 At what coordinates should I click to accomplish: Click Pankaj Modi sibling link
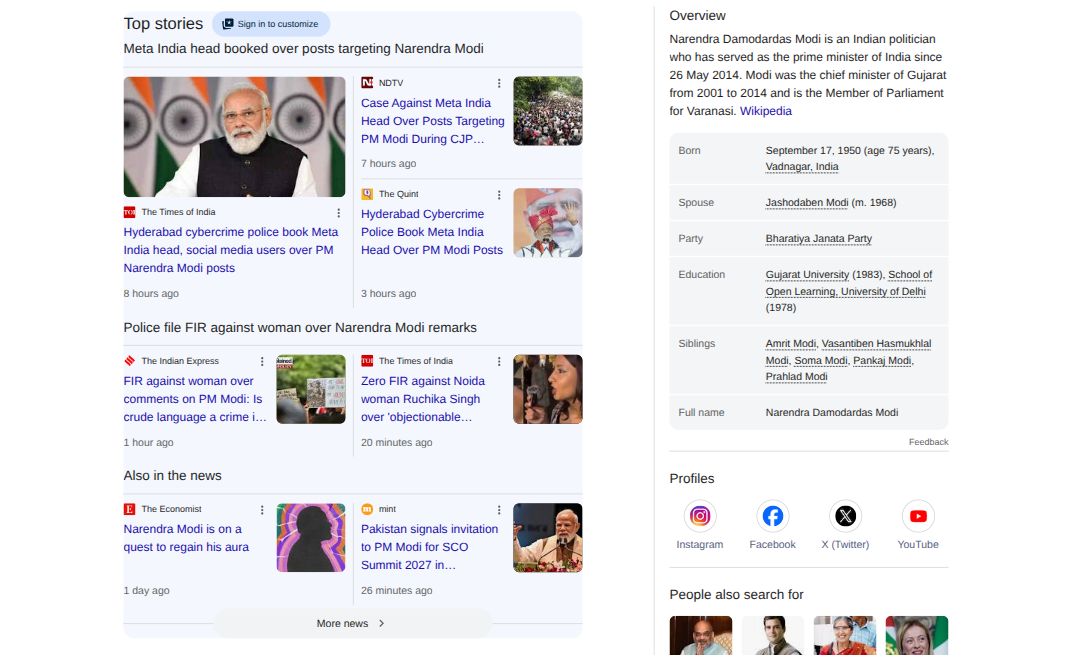[x=882, y=361]
